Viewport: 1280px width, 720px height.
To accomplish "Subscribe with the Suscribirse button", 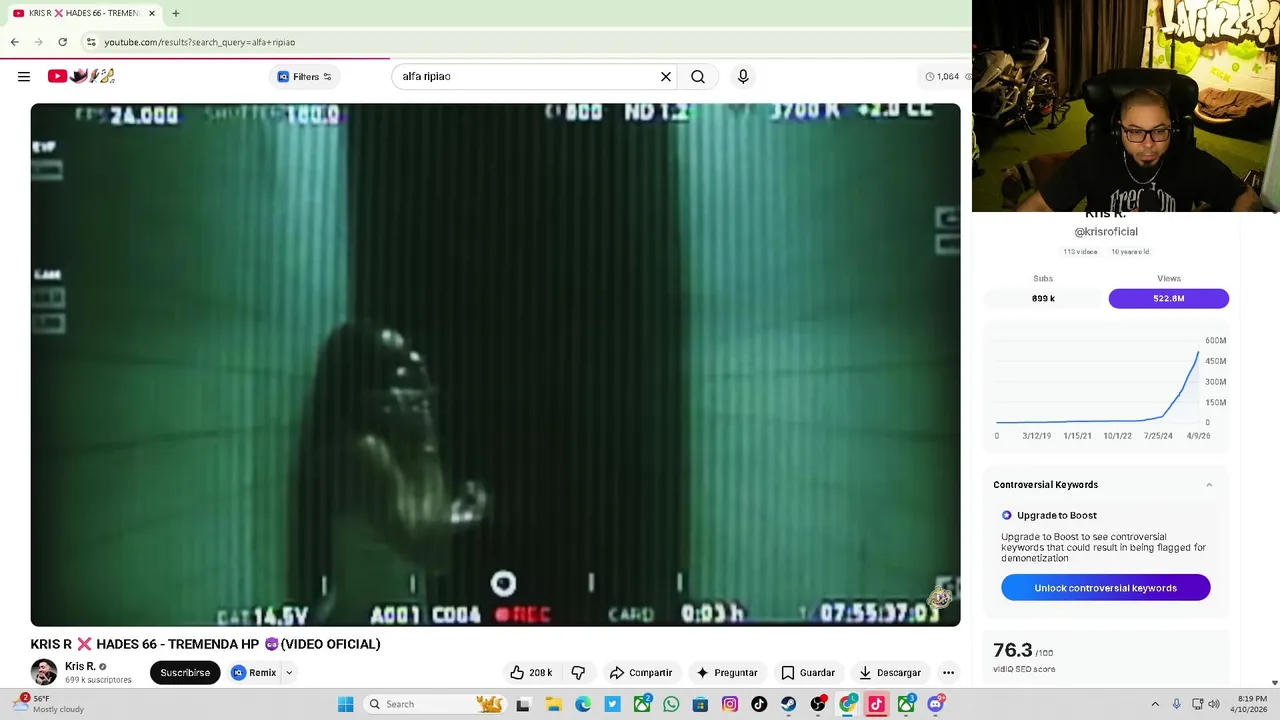I will tap(185, 673).
